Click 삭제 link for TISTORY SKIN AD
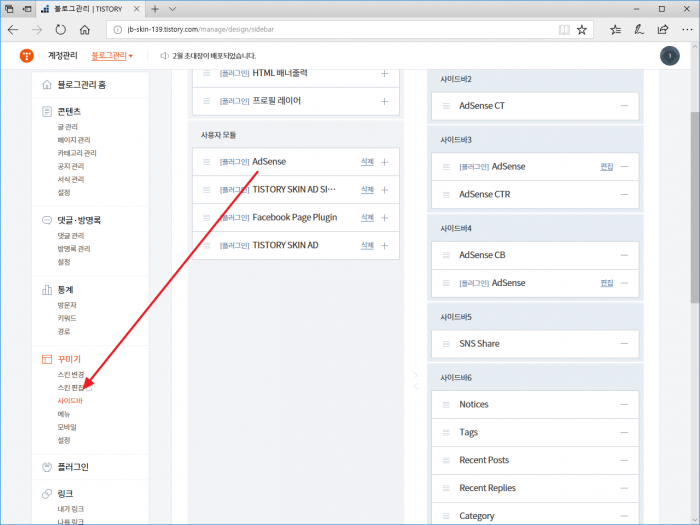The image size is (700, 525). tap(367, 245)
